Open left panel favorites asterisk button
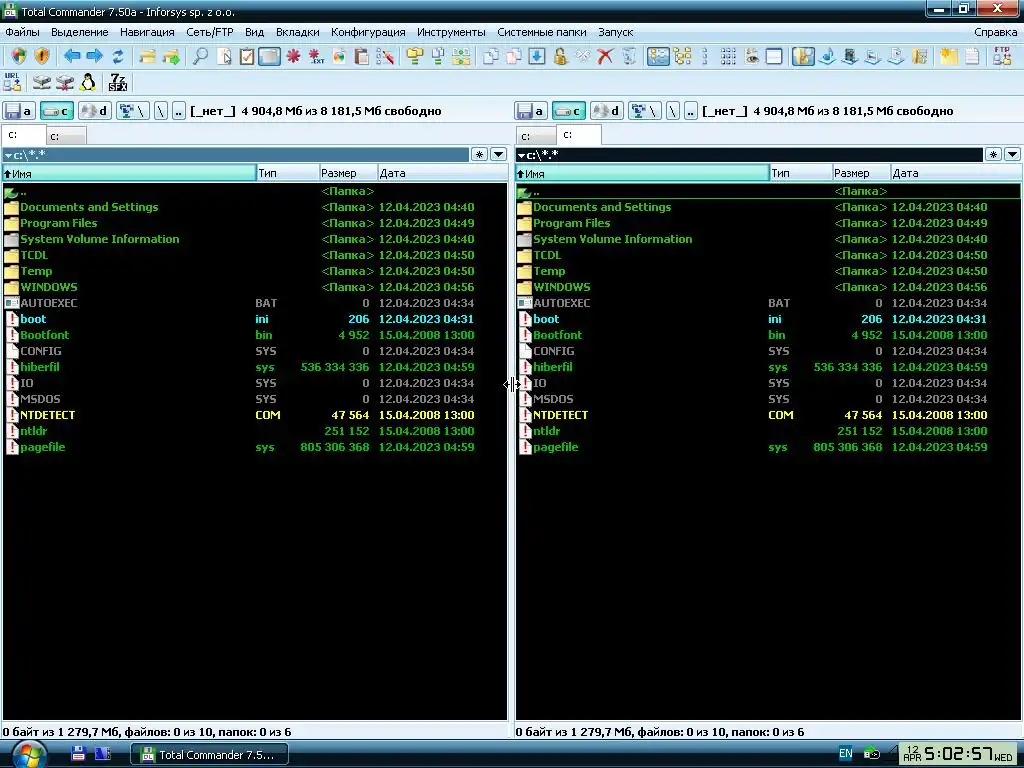 [479, 154]
